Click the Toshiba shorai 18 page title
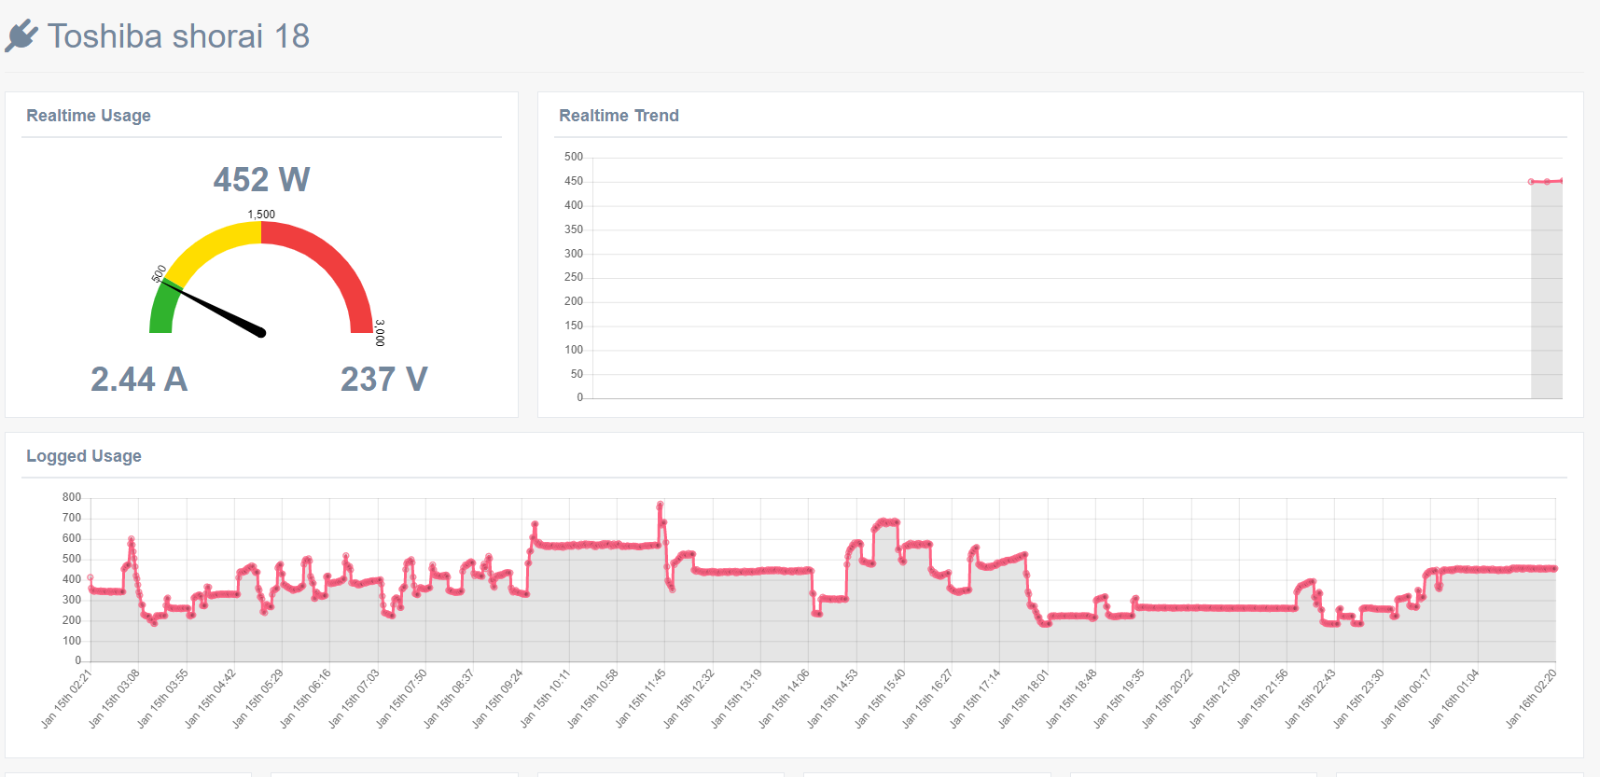This screenshot has height=777, width=1600. [179, 36]
